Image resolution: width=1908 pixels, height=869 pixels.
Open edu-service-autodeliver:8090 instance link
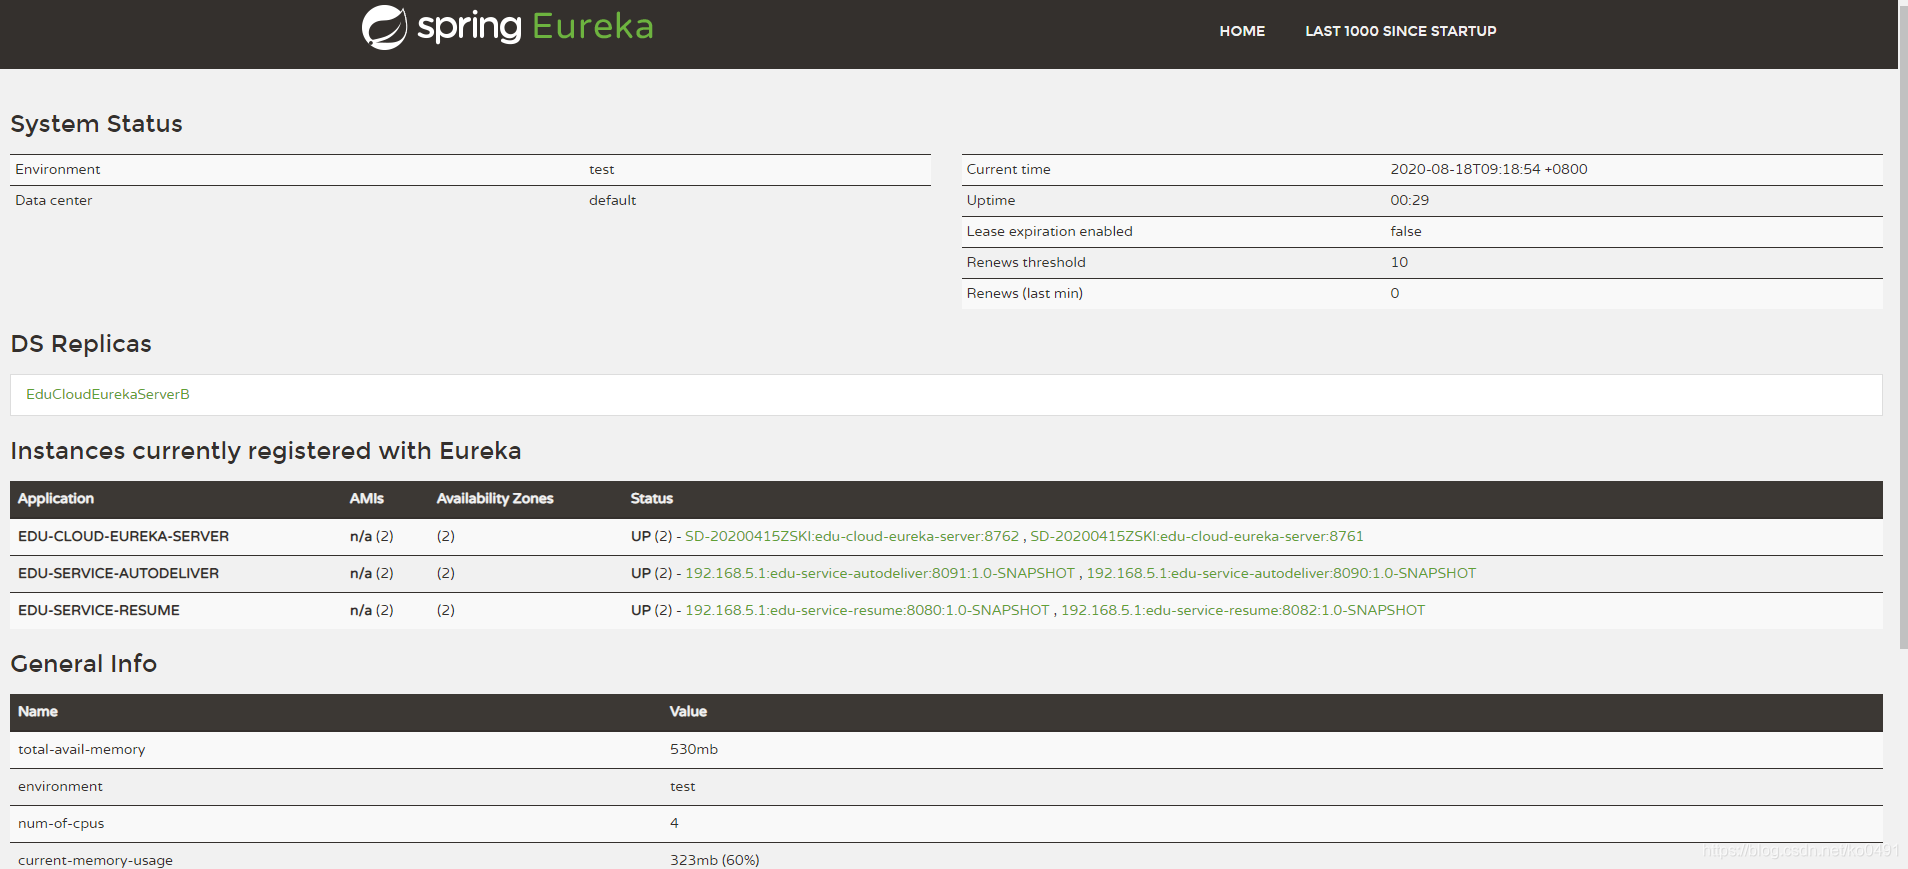click(x=1281, y=573)
